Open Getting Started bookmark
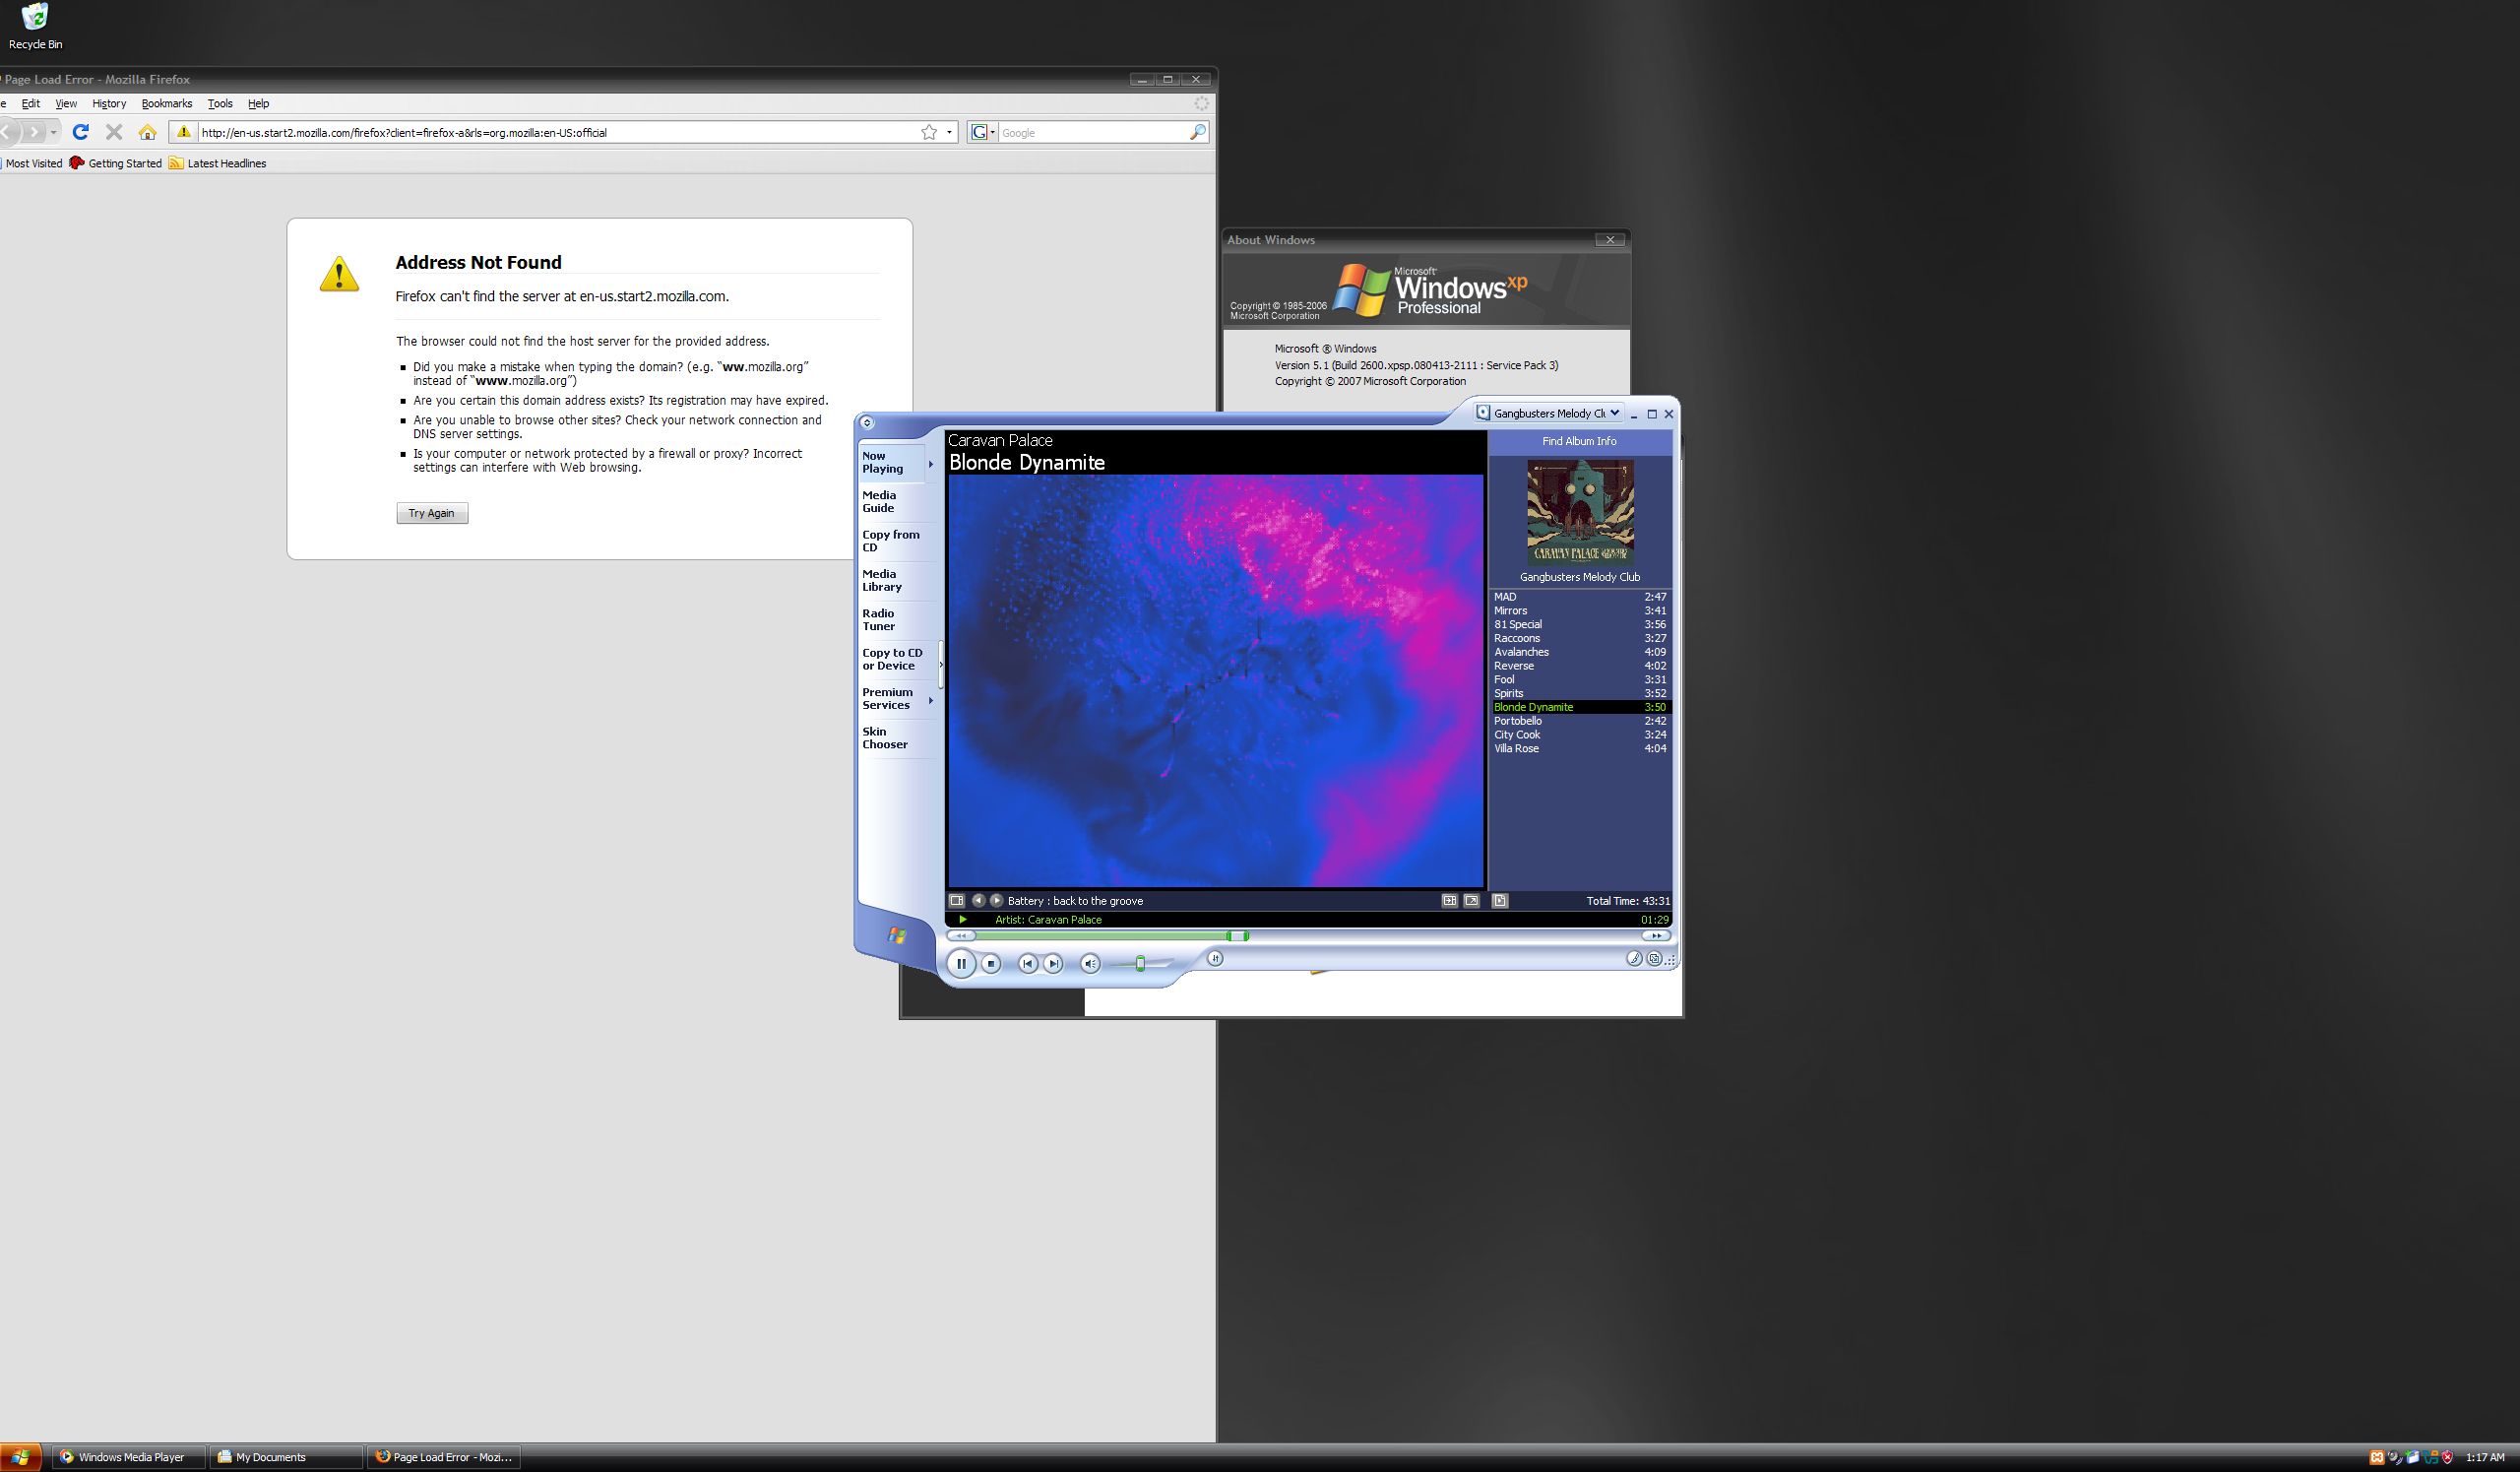2520x1472 pixels. (115, 163)
